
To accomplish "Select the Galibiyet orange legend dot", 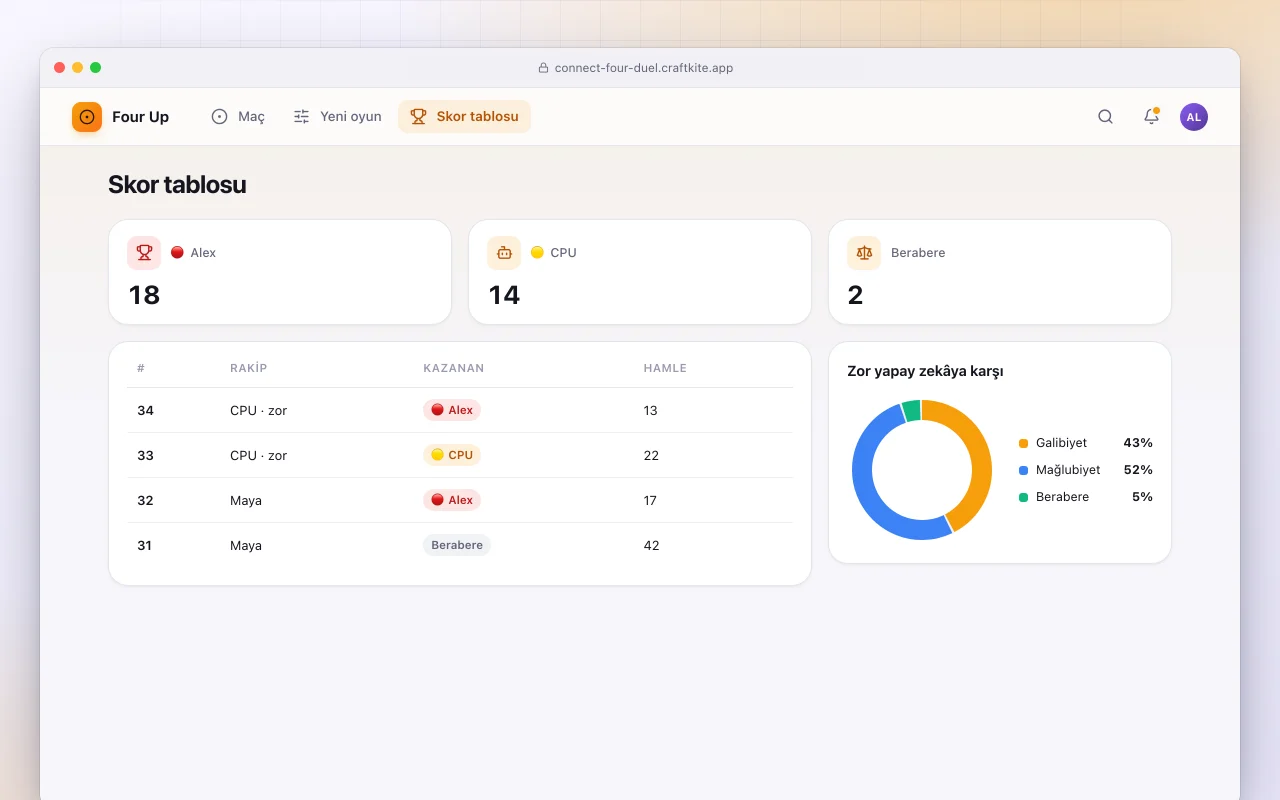I will coord(1023,443).
